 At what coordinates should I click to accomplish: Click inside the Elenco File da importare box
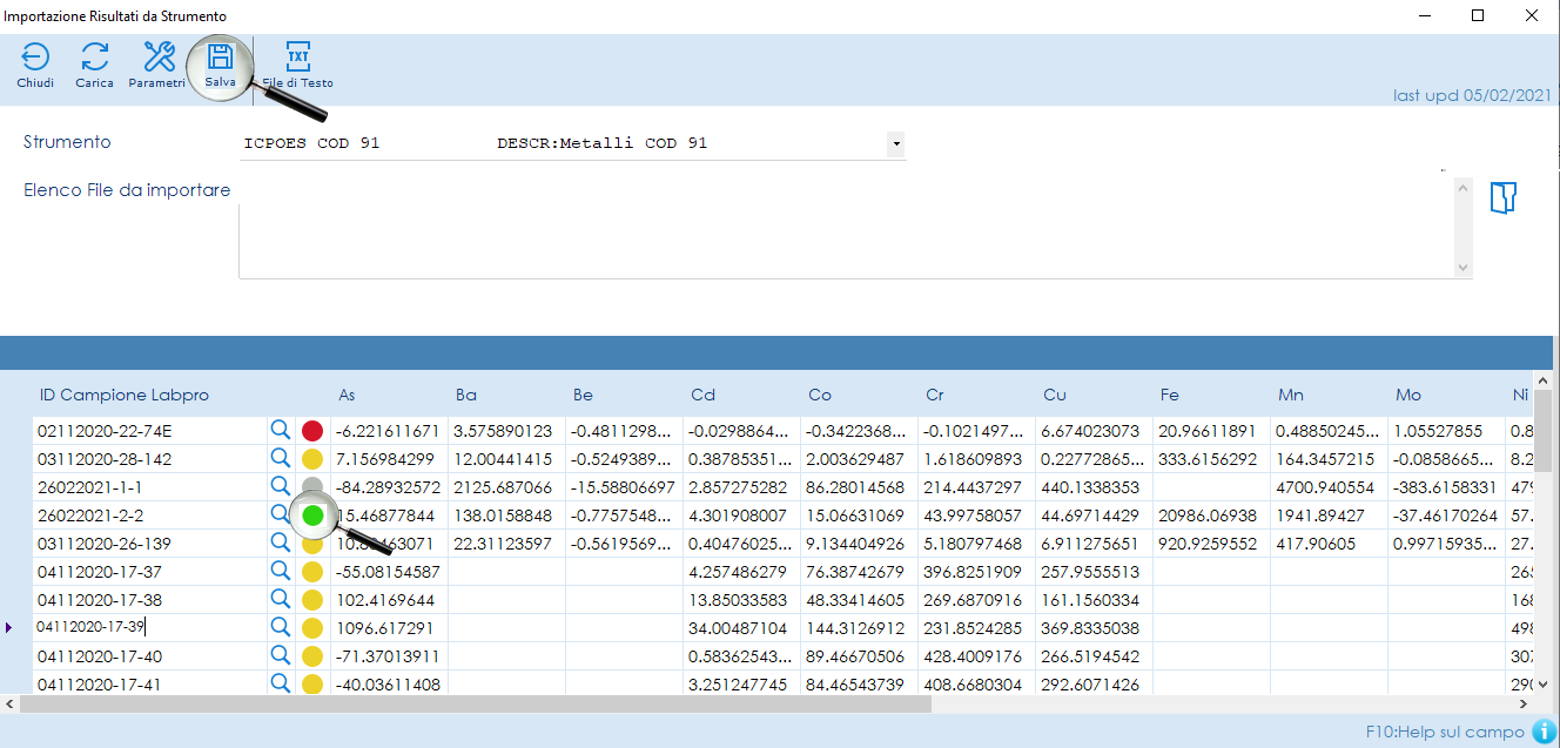click(846, 227)
